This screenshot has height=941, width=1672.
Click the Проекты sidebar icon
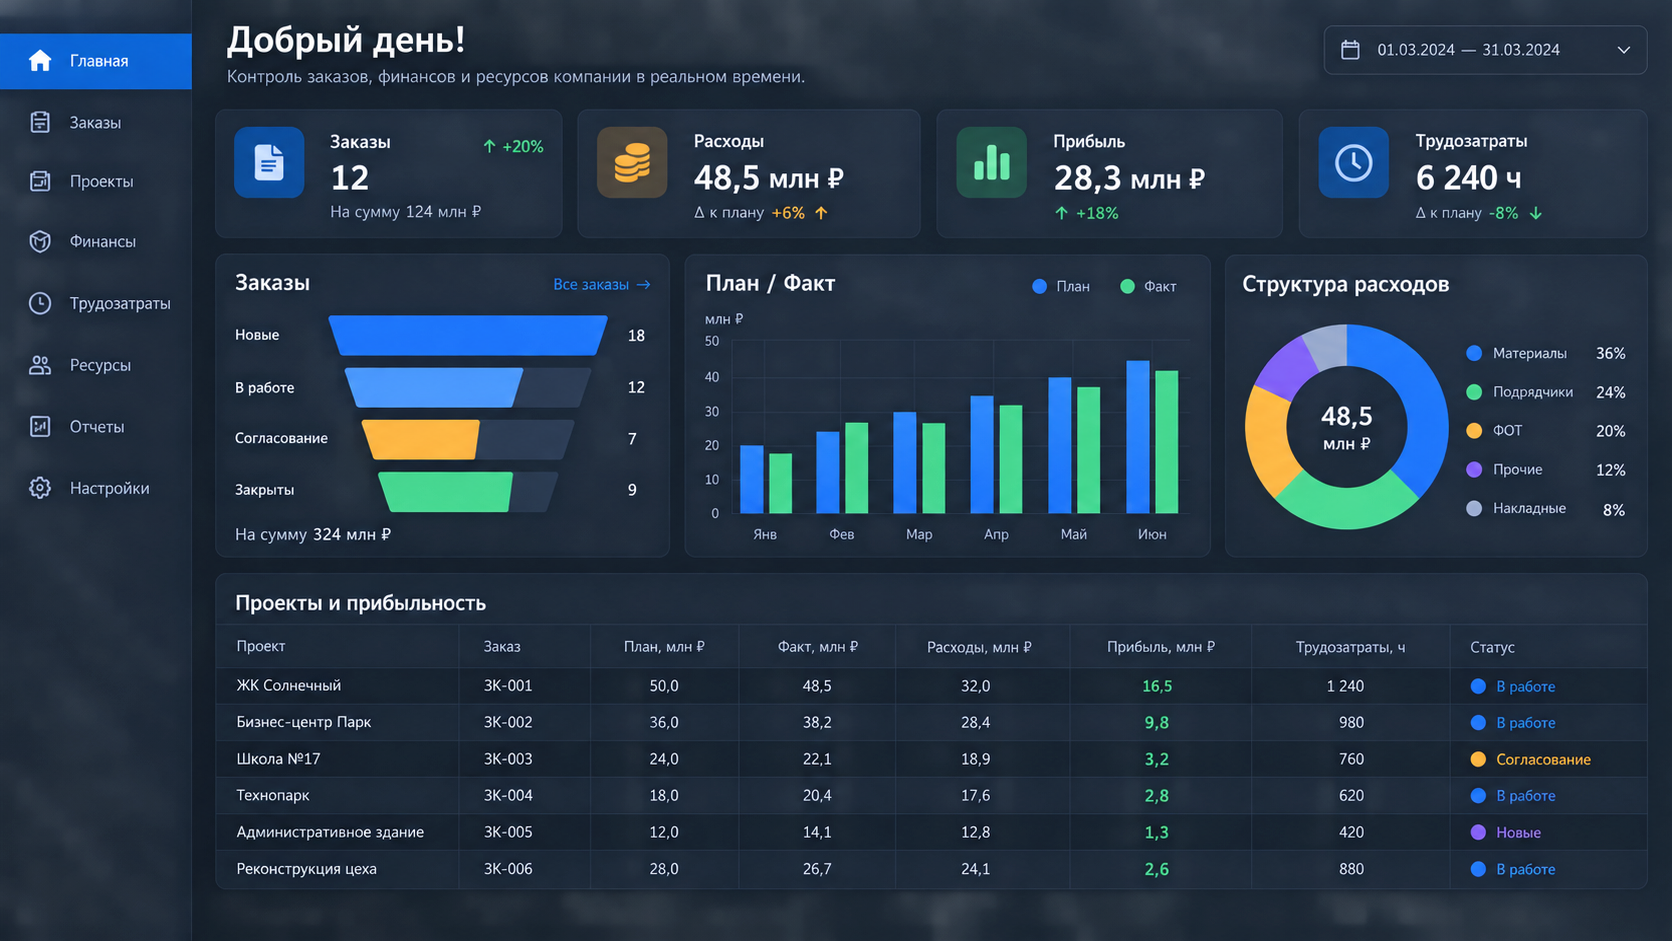(x=40, y=181)
